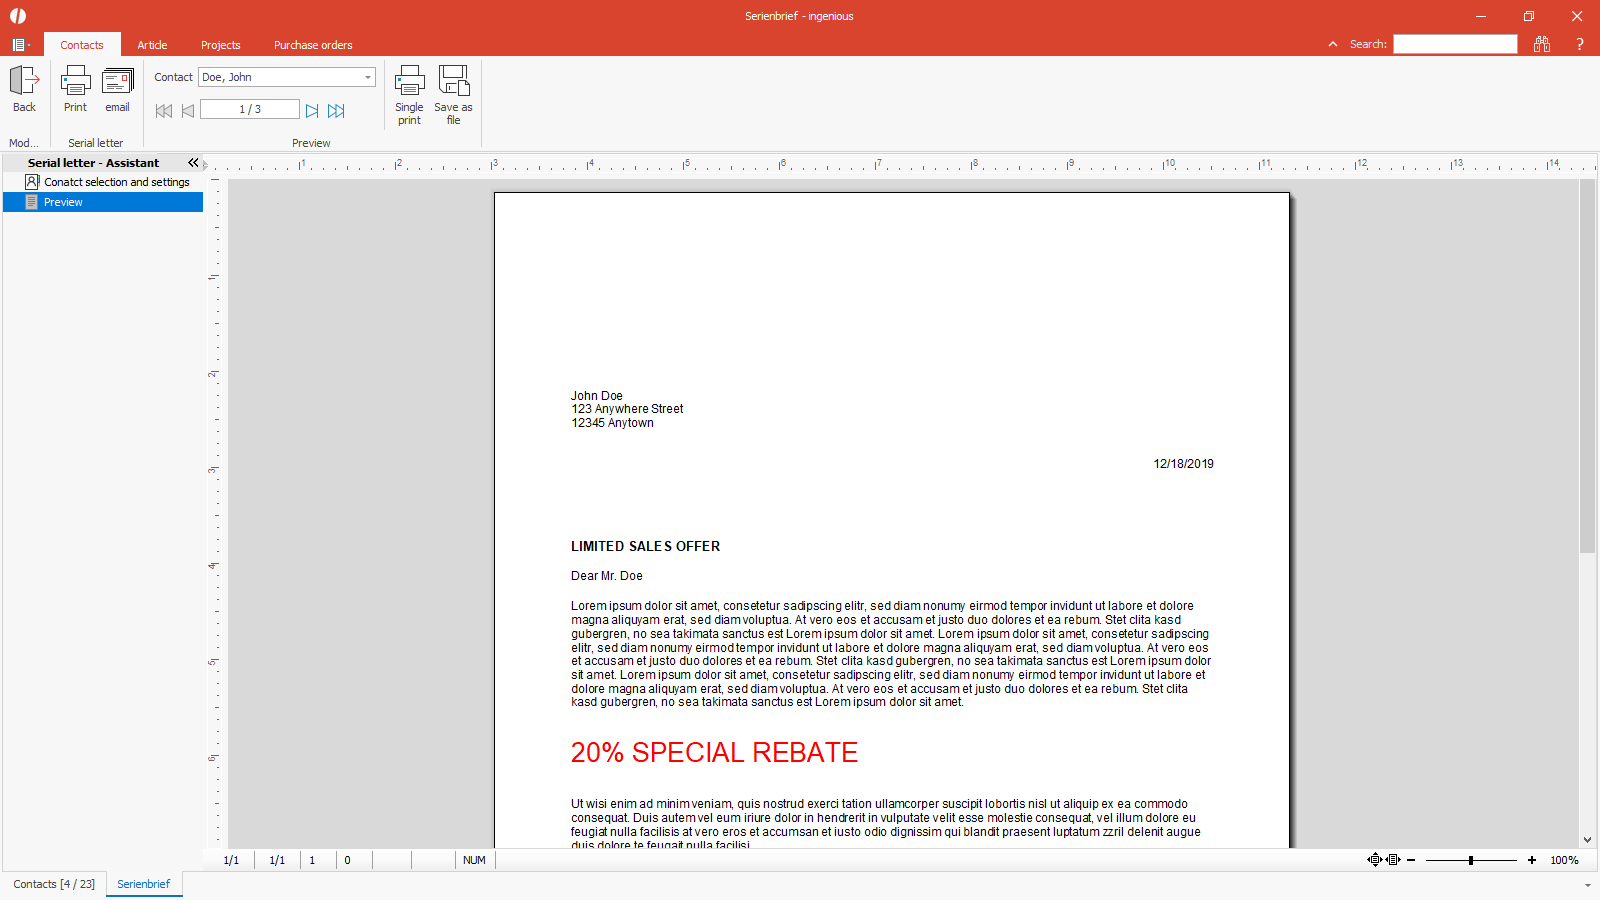
Task: Click the Back button icon
Action: point(24,81)
